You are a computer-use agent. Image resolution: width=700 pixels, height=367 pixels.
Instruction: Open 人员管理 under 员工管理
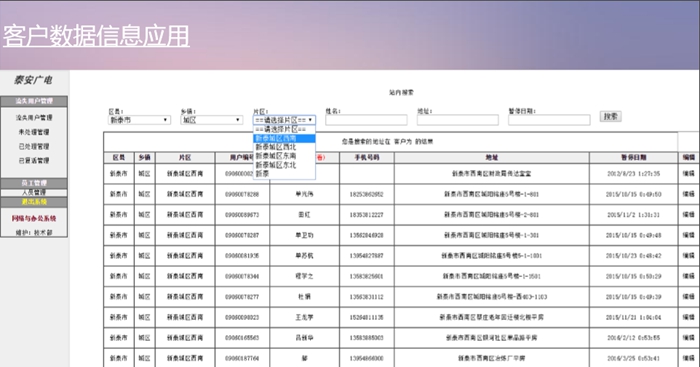34,192
